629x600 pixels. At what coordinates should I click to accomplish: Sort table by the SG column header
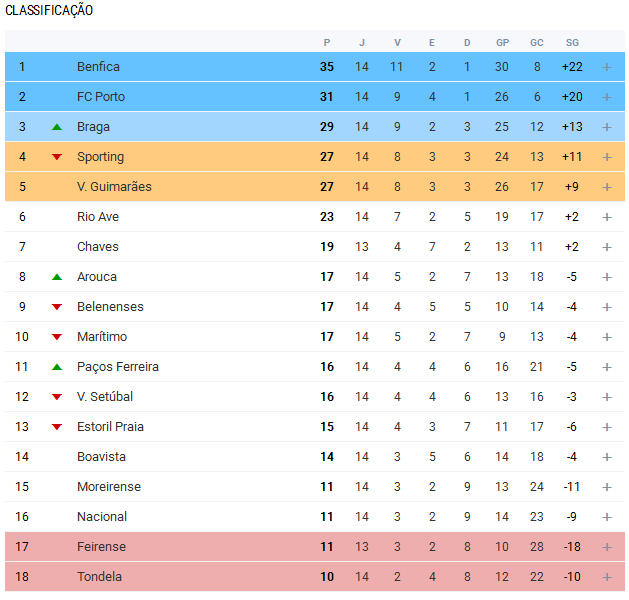coord(572,42)
